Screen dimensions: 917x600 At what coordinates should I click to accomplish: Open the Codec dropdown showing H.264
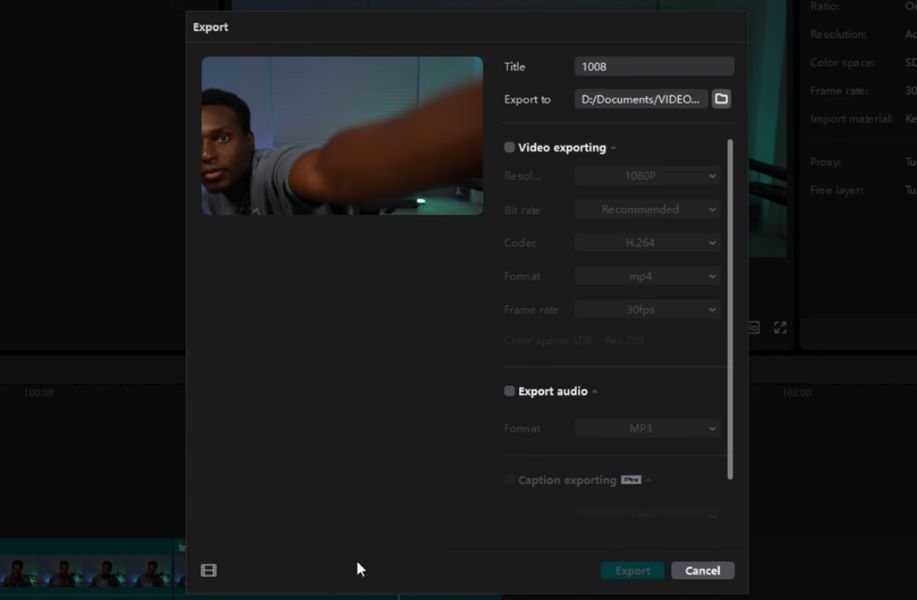(x=646, y=242)
